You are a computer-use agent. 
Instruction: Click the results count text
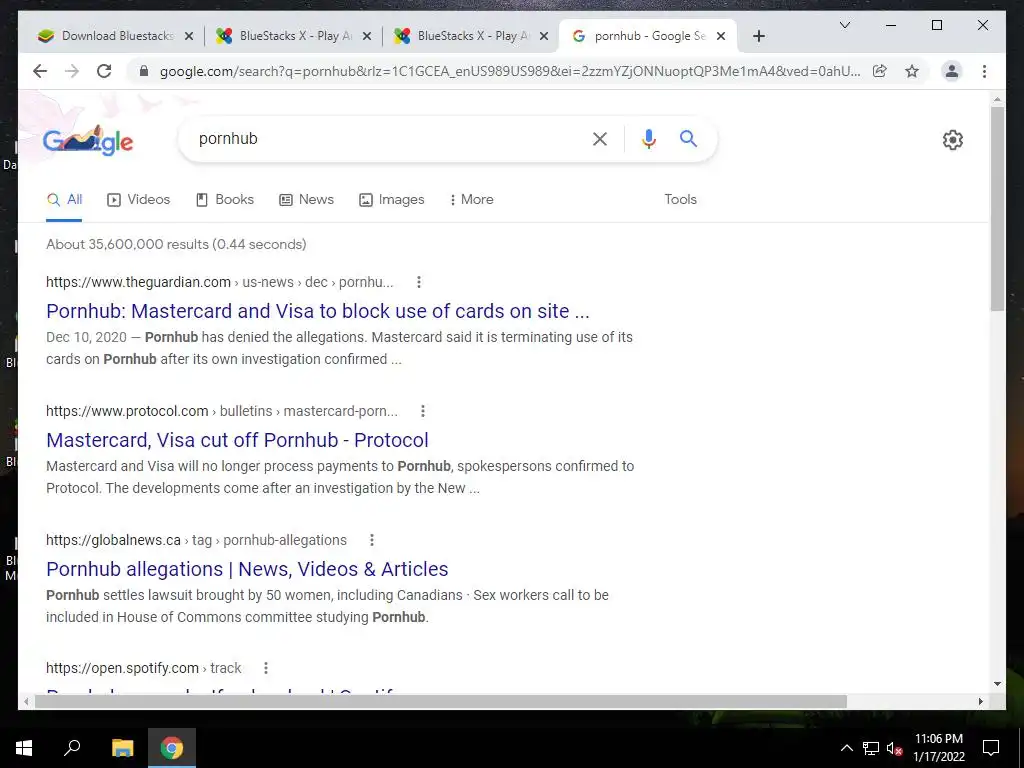[176, 244]
